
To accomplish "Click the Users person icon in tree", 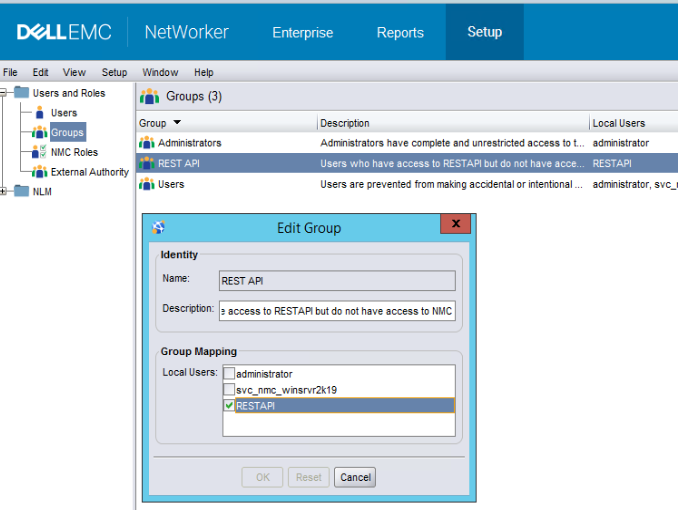I will 39,112.
